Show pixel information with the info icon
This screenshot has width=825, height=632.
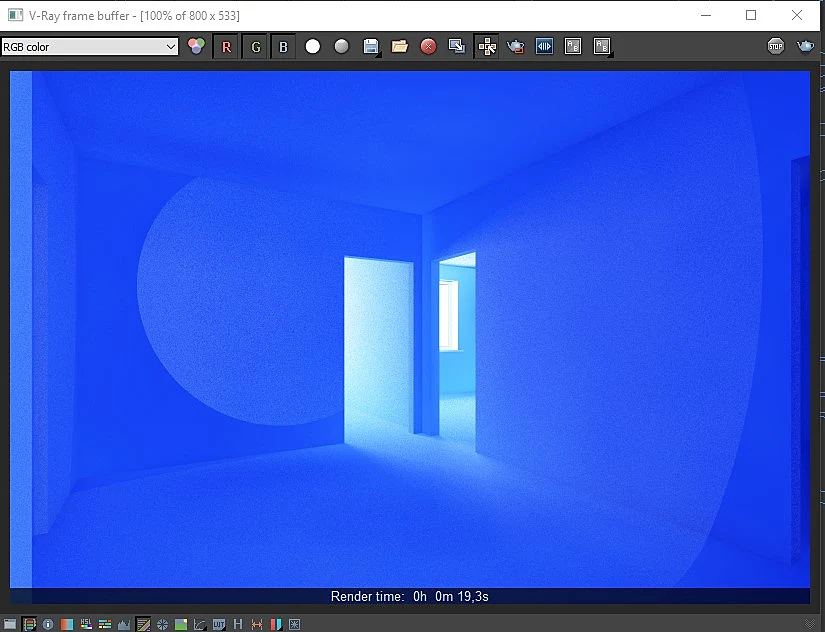(x=48, y=624)
